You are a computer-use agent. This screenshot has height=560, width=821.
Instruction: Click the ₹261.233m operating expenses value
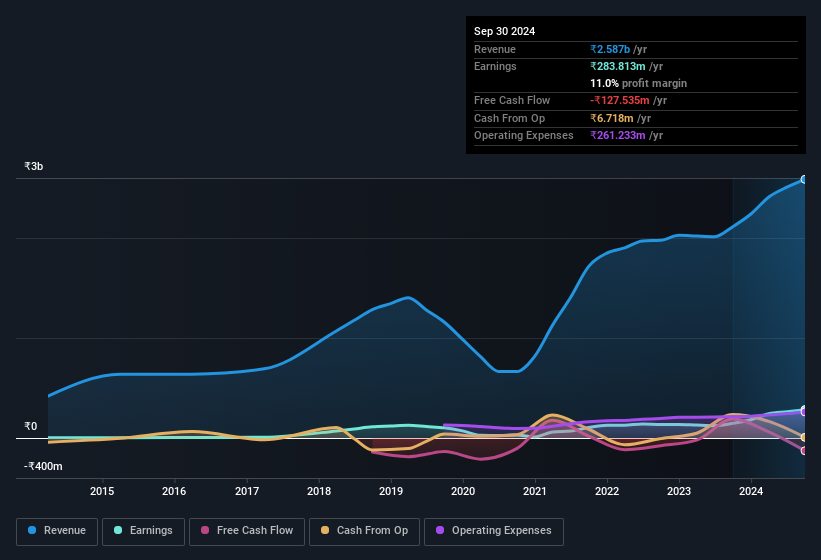point(617,135)
